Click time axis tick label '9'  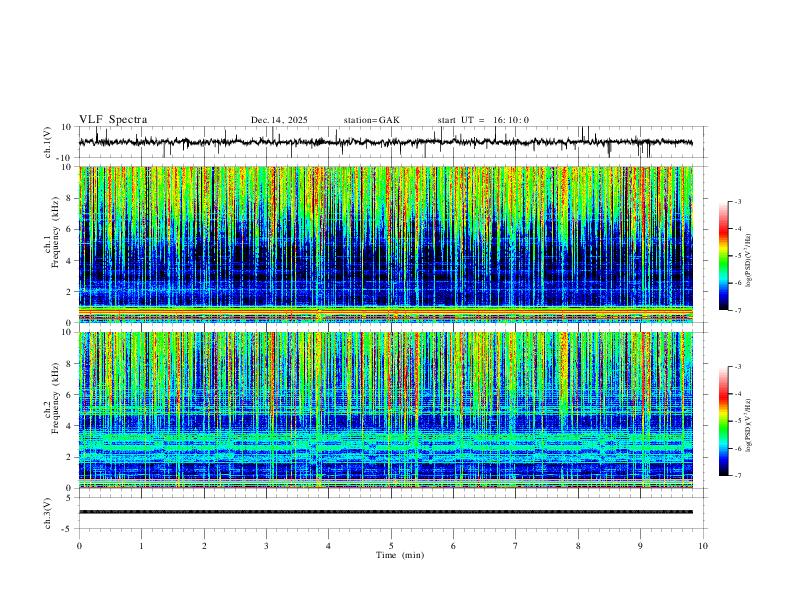(640, 546)
